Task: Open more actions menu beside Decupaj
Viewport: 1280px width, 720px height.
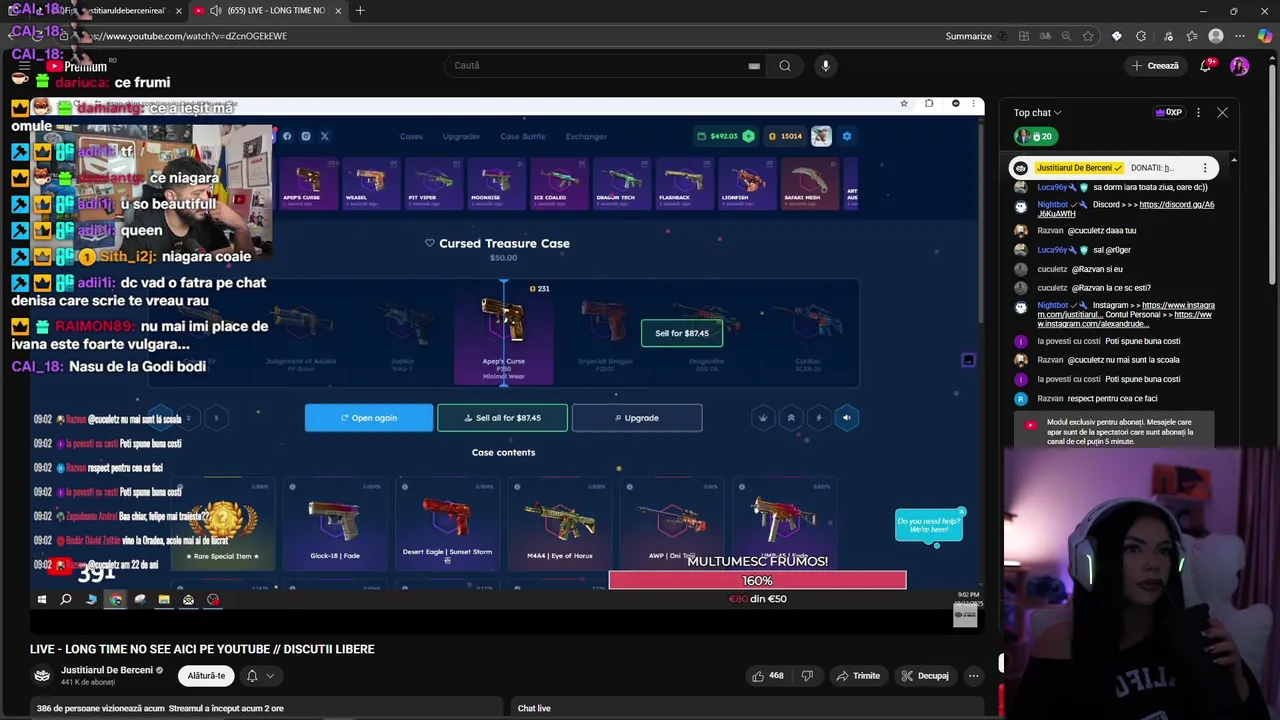Action: tap(973, 676)
